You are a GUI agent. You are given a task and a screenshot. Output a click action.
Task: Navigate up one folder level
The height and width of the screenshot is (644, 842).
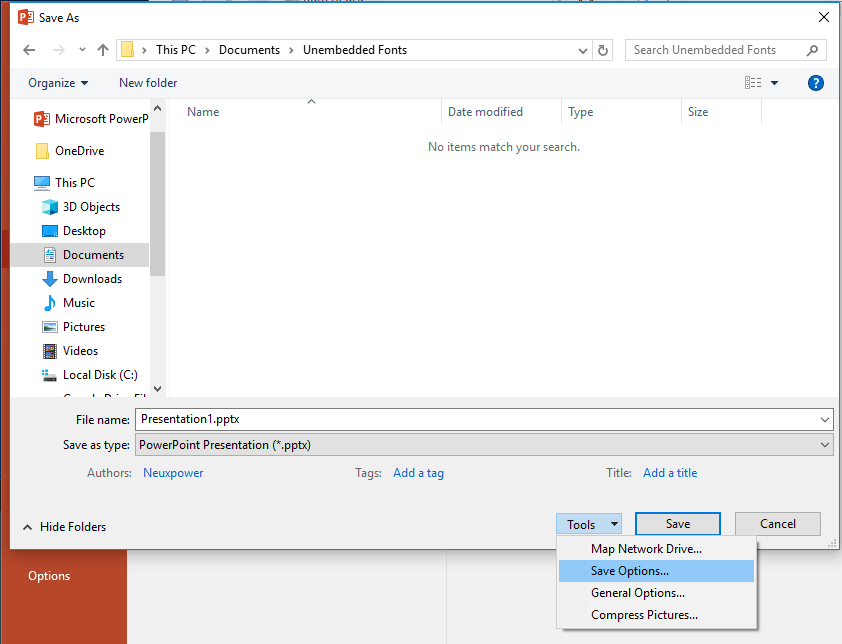(x=102, y=49)
